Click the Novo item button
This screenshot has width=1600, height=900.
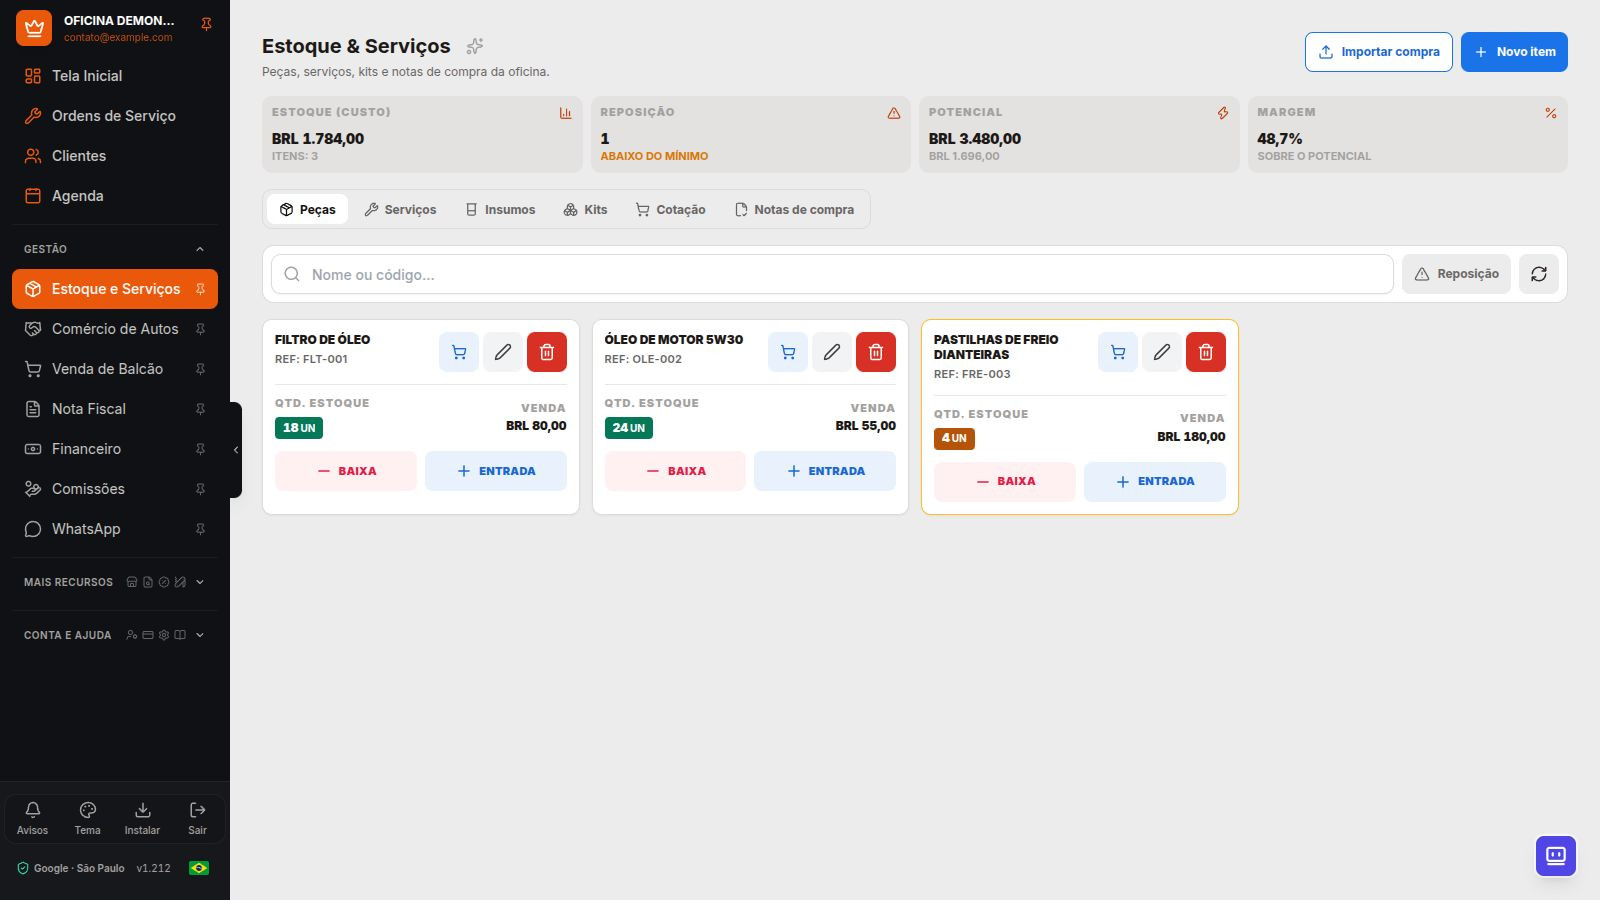click(x=1514, y=52)
